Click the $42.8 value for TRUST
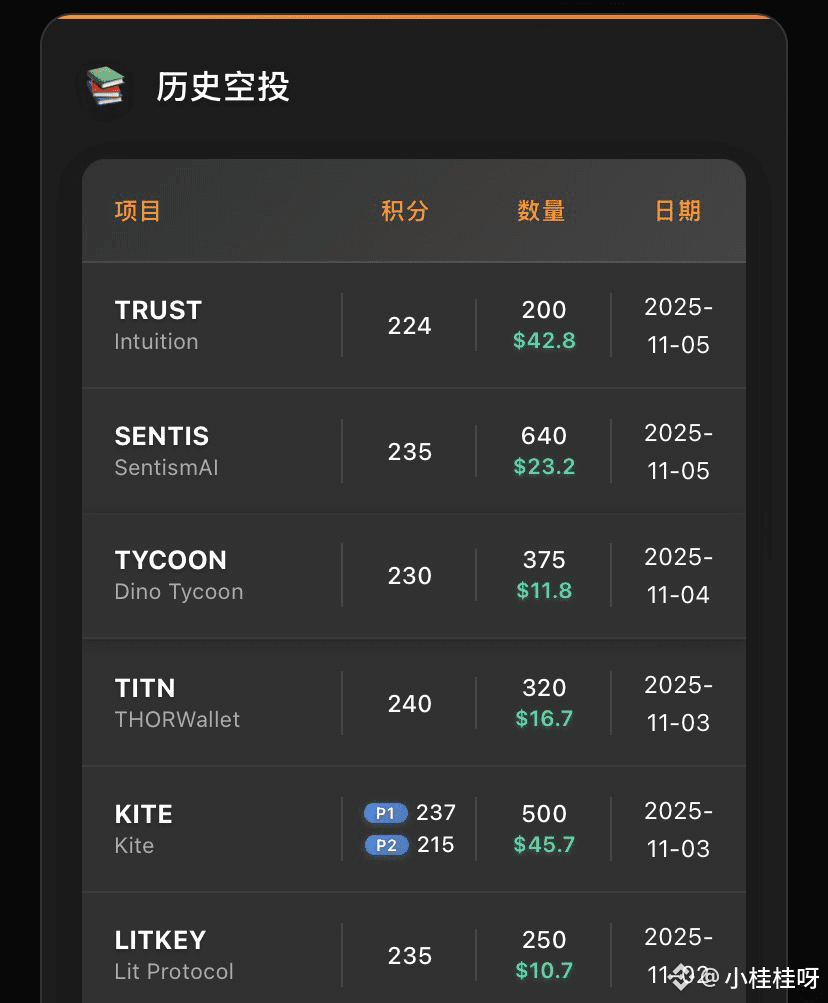 pos(544,341)
